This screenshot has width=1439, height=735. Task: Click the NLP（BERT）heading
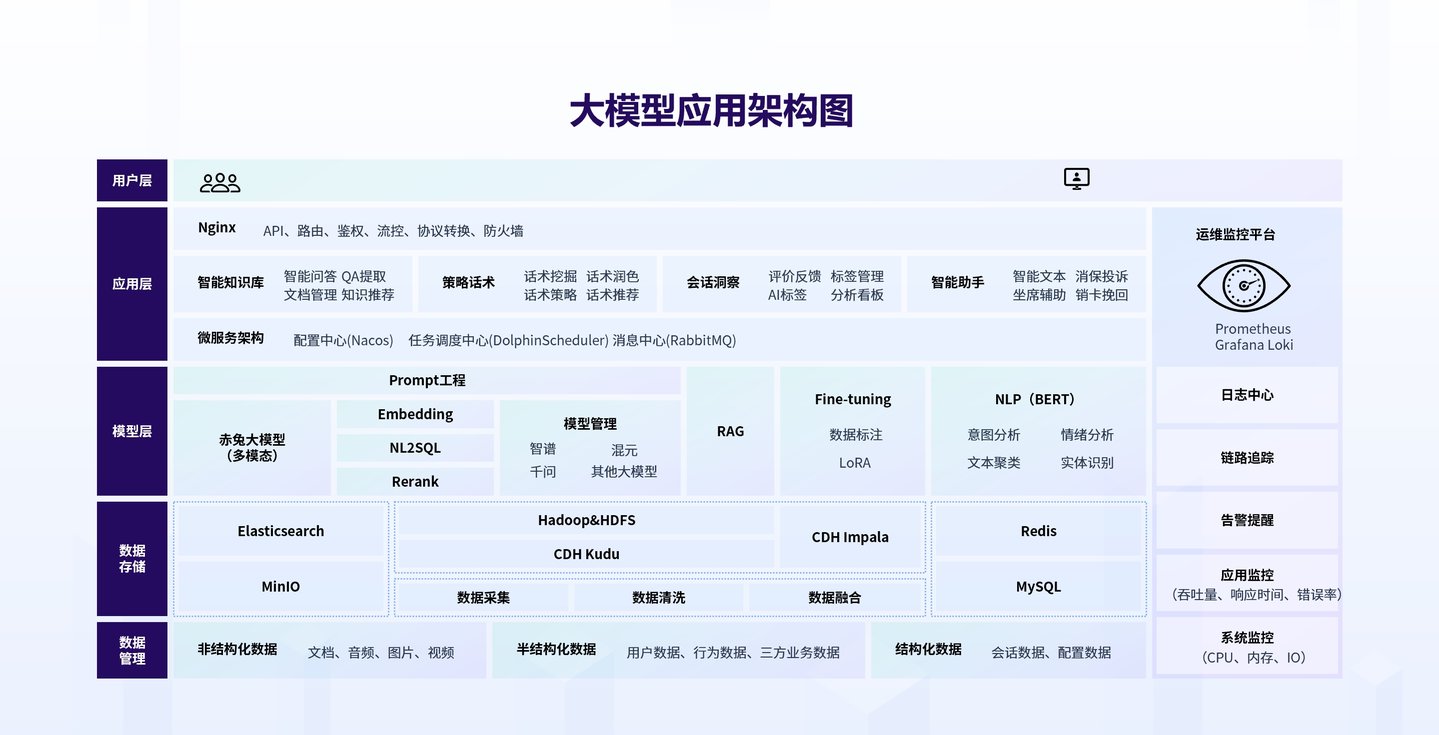click(1038, 399)
